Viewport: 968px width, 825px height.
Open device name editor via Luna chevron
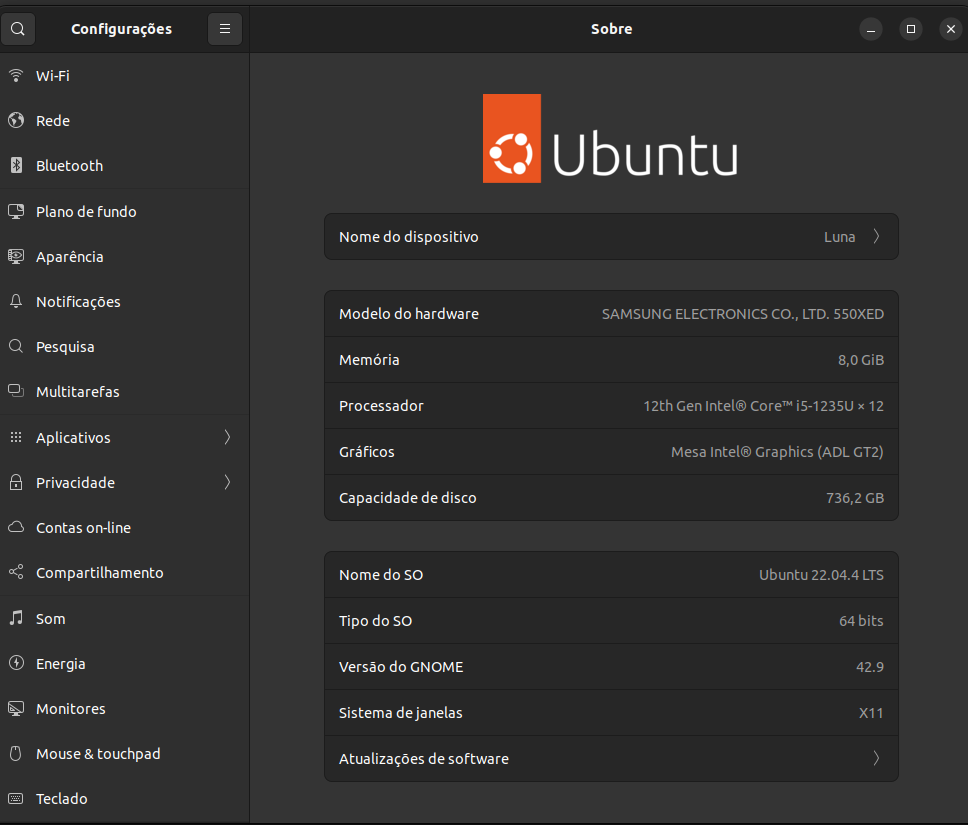[x=876, y=237]
